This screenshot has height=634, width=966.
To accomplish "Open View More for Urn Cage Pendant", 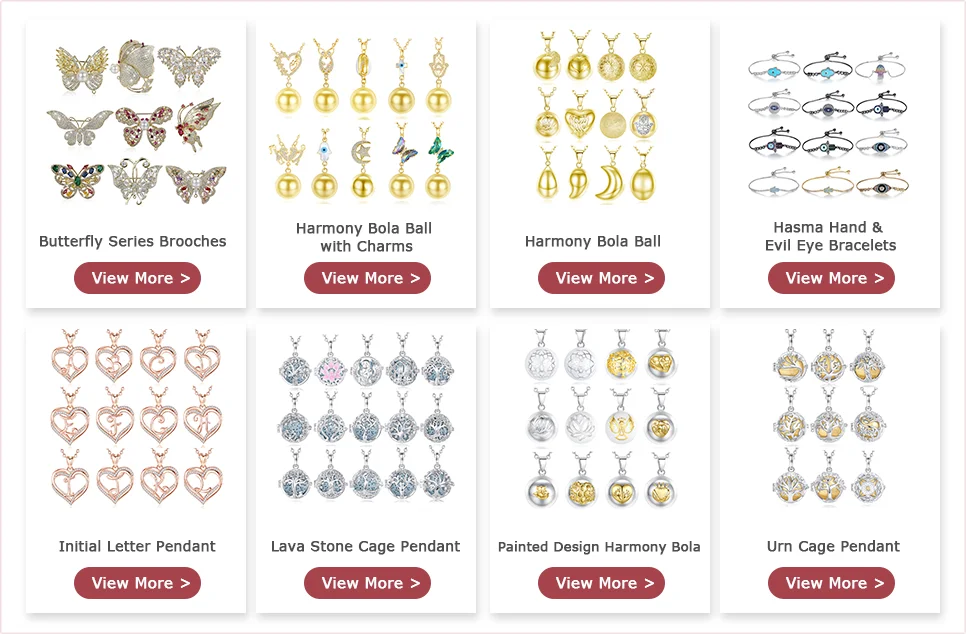I will tap(831, 583).
